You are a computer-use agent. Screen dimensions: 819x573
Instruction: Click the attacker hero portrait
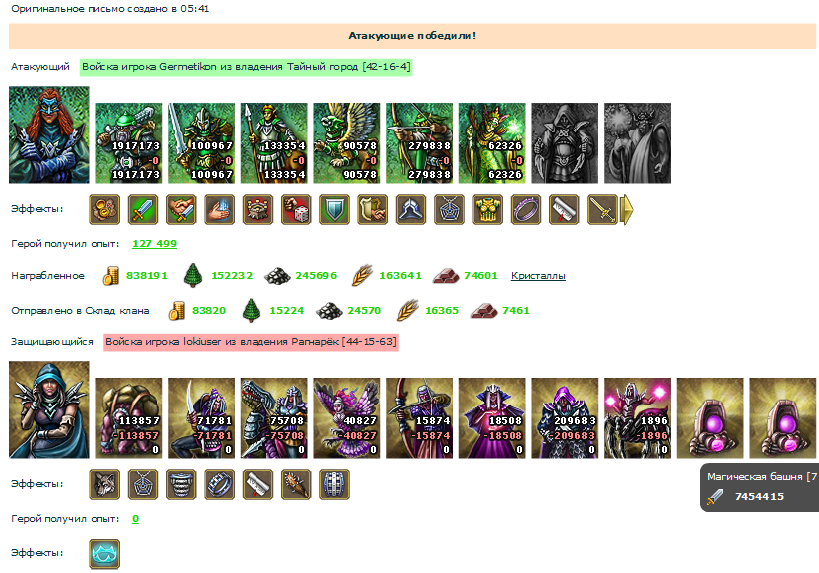click(49, 135)
